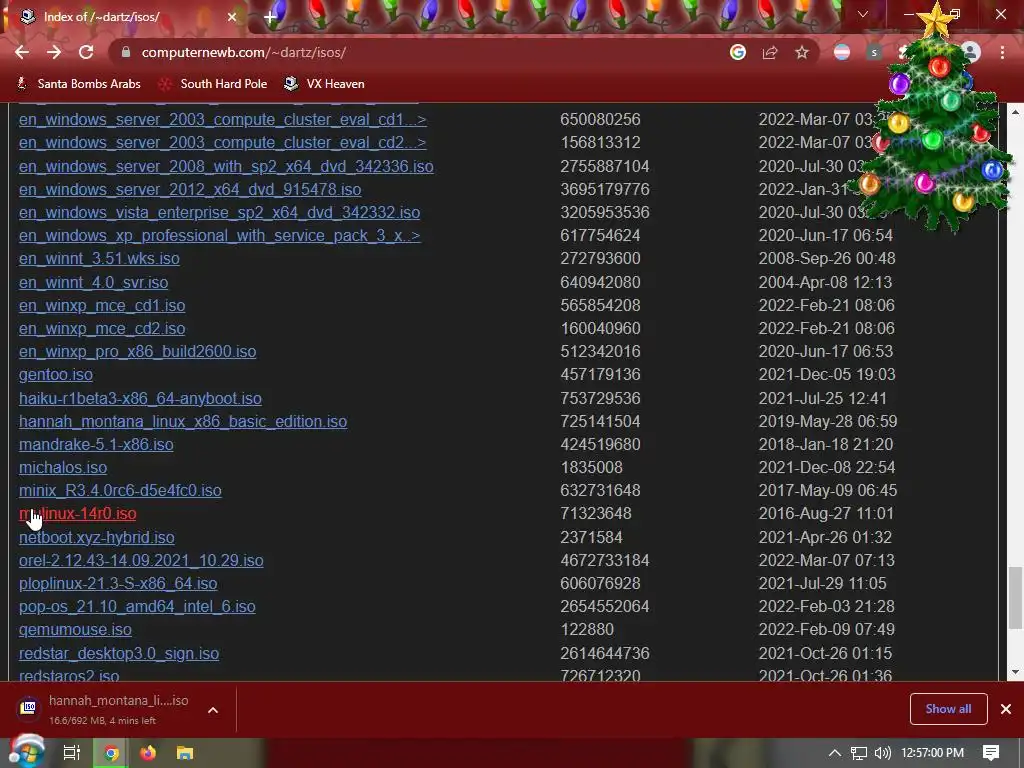Download redstar_desktop3.0_sign.iso
The height and width of the screenshot is (768, 1024).
click(x=119, y=653)
